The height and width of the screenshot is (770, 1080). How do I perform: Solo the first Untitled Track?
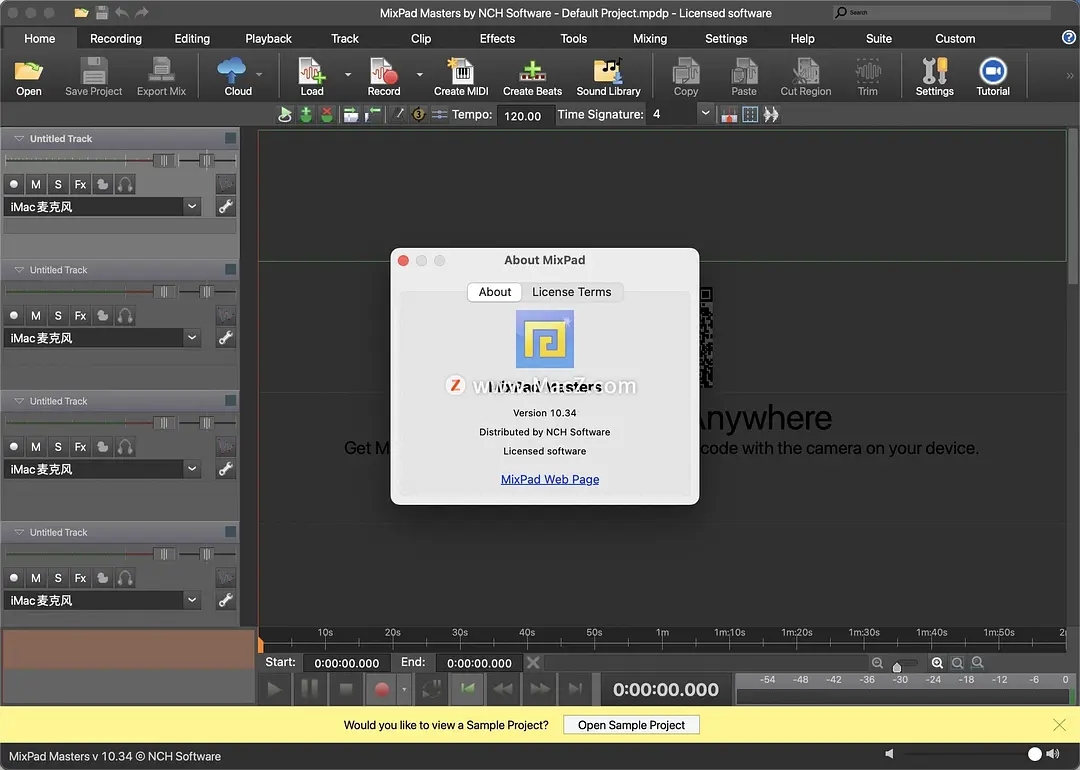coord(58,185)
